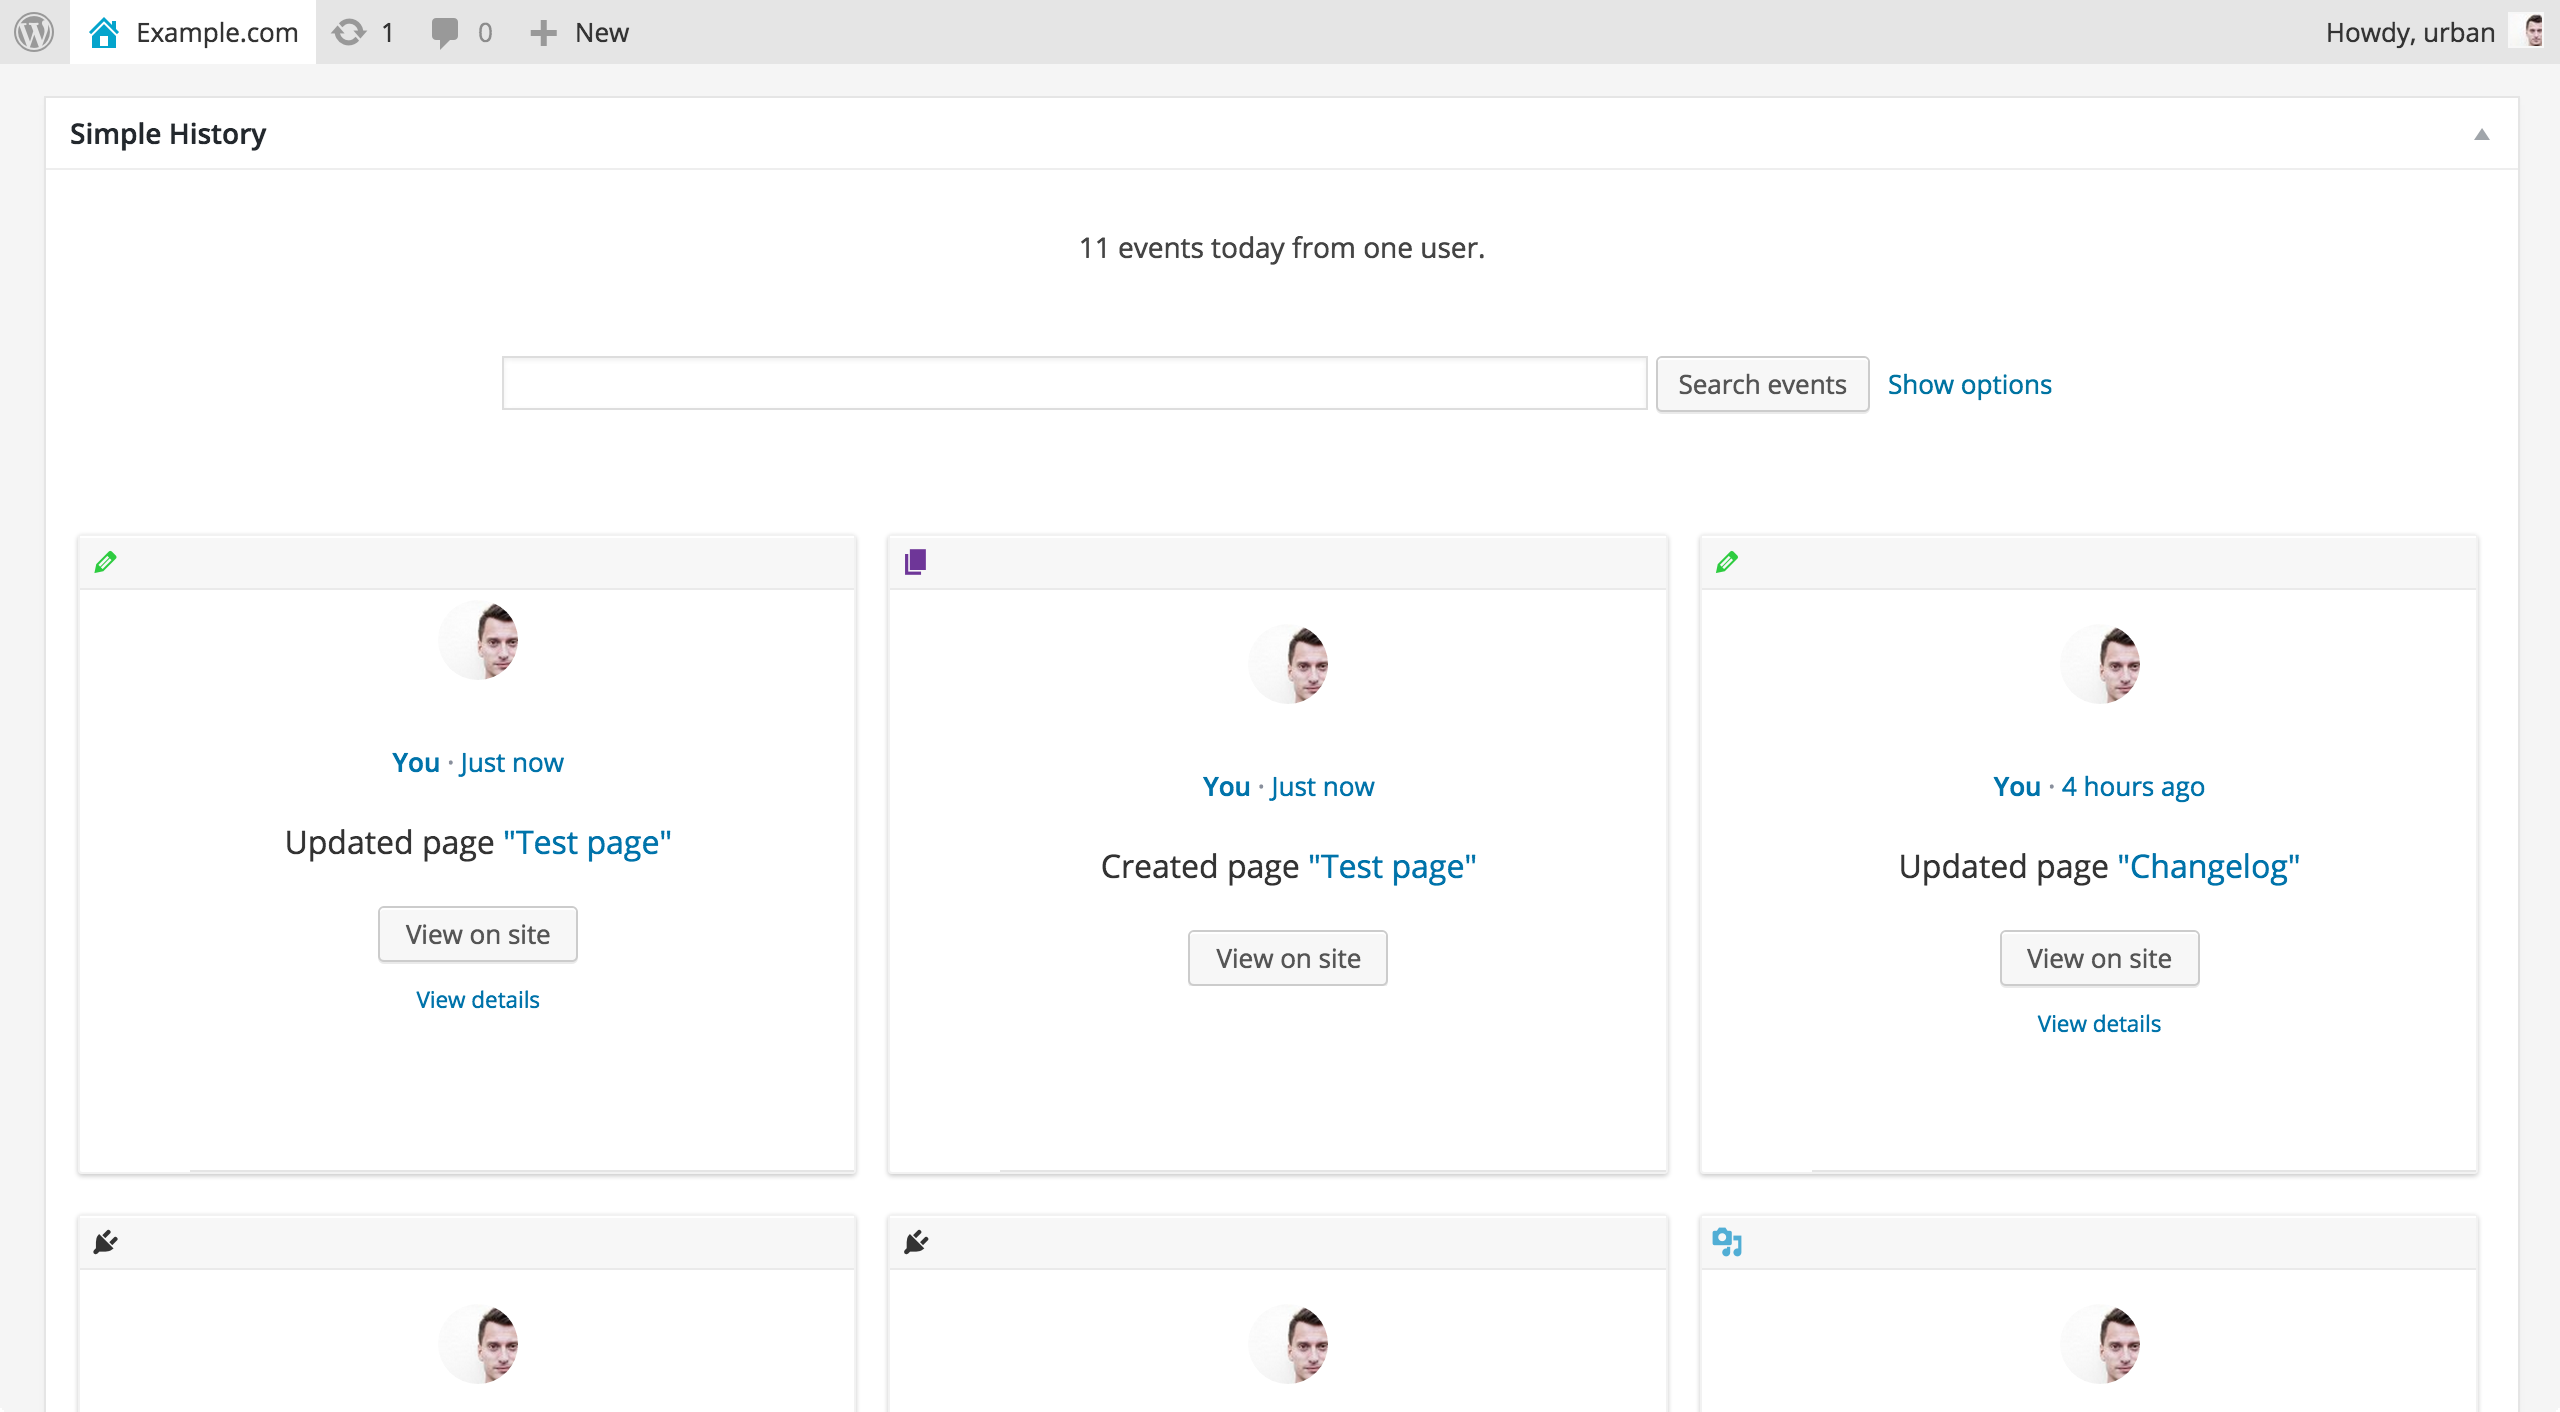The height and width of the screenshot is (1412, 2560).
Task: Click the New plus icon
Action: [x=543, y=32]
